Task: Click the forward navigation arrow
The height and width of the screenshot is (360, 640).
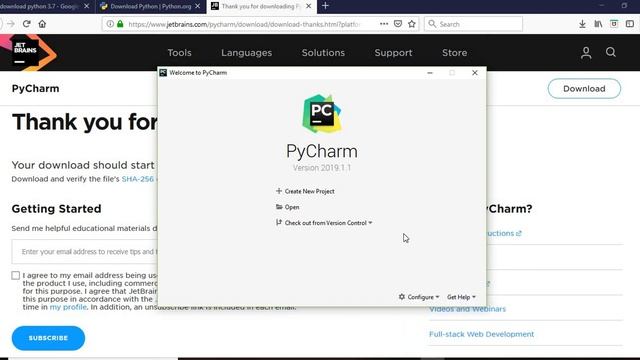Action: tap(11, 24)
